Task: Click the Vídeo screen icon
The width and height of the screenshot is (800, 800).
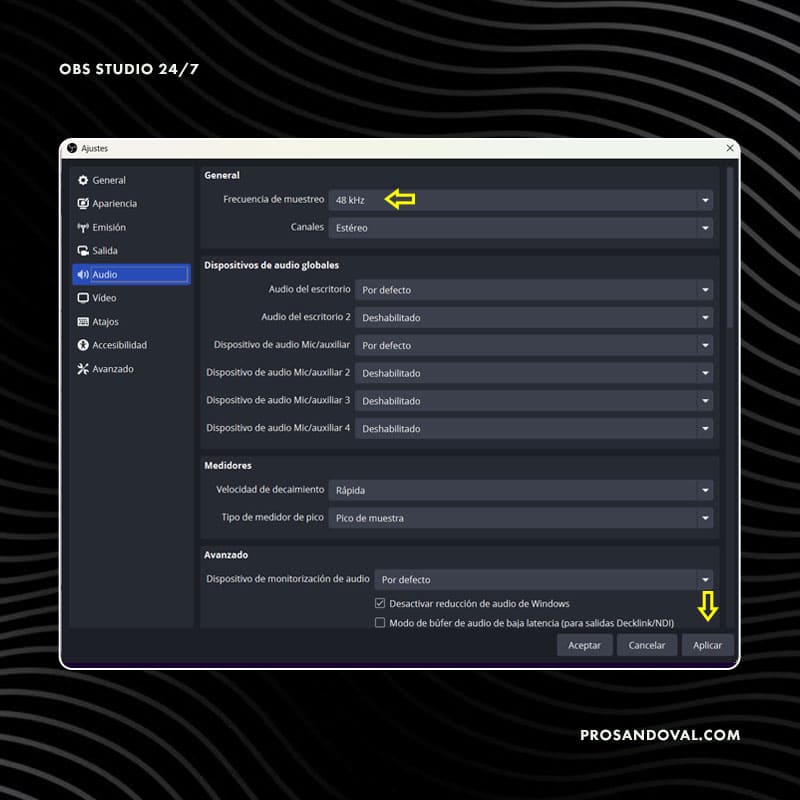Action: tap(83, 298)
